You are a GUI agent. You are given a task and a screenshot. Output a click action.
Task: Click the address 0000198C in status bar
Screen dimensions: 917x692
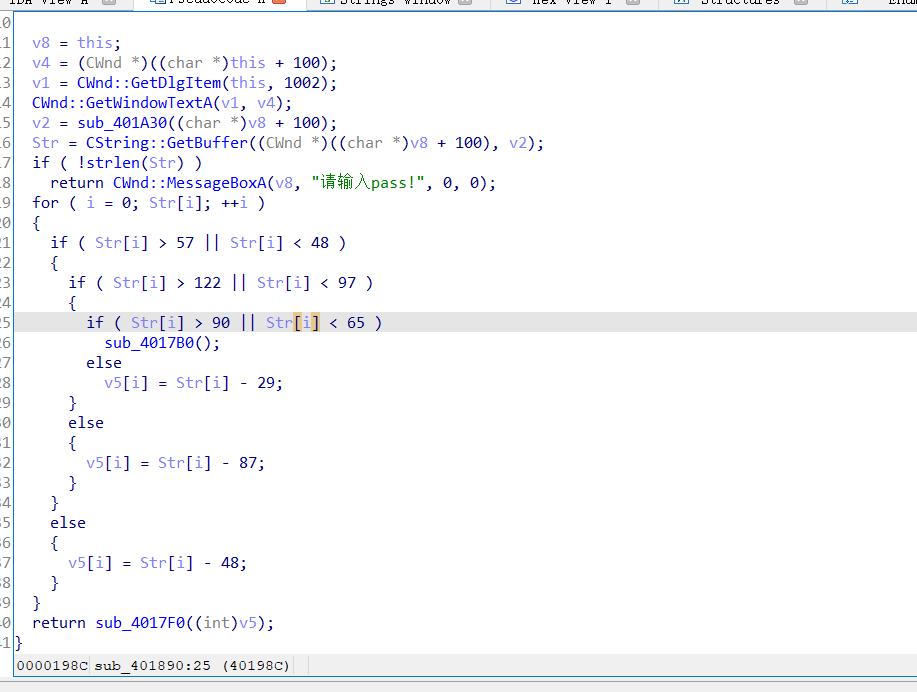point(52,666)
